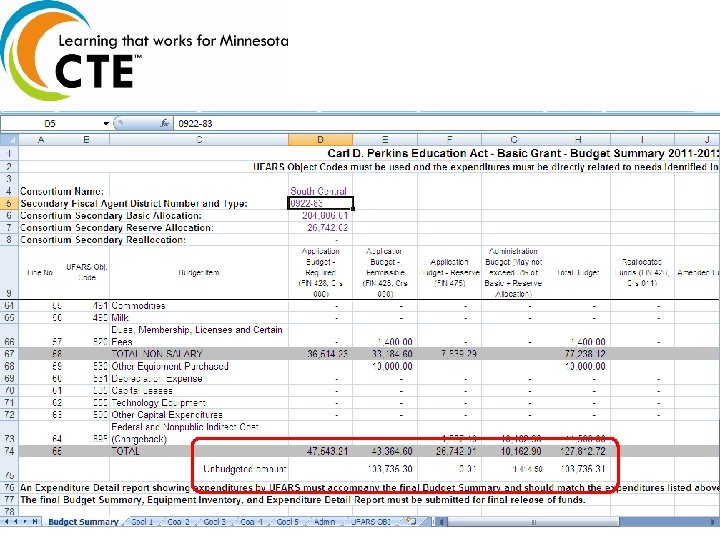Click the 47,543.21 total cell
The height and width of the screenshot is (540, 720).
[x=321, y=451]
